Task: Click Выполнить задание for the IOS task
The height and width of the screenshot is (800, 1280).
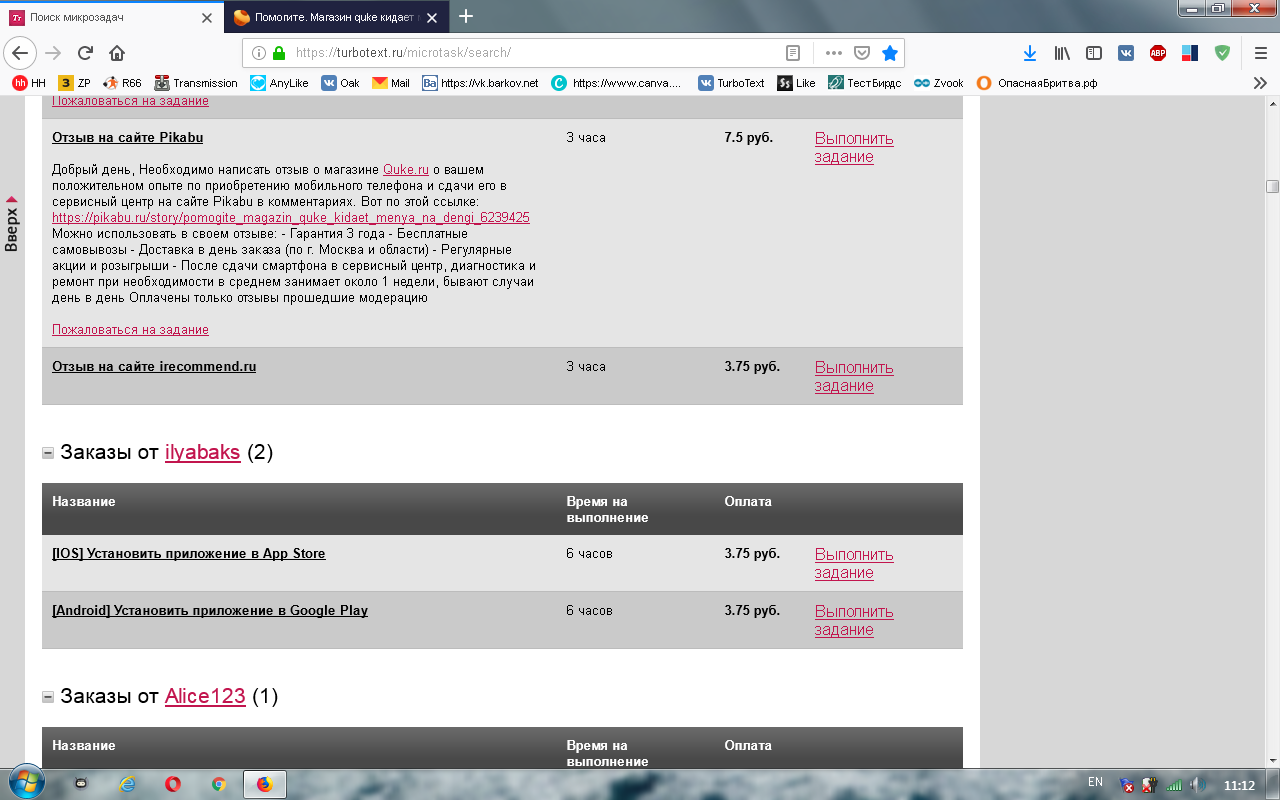Action: pos(854,563)
